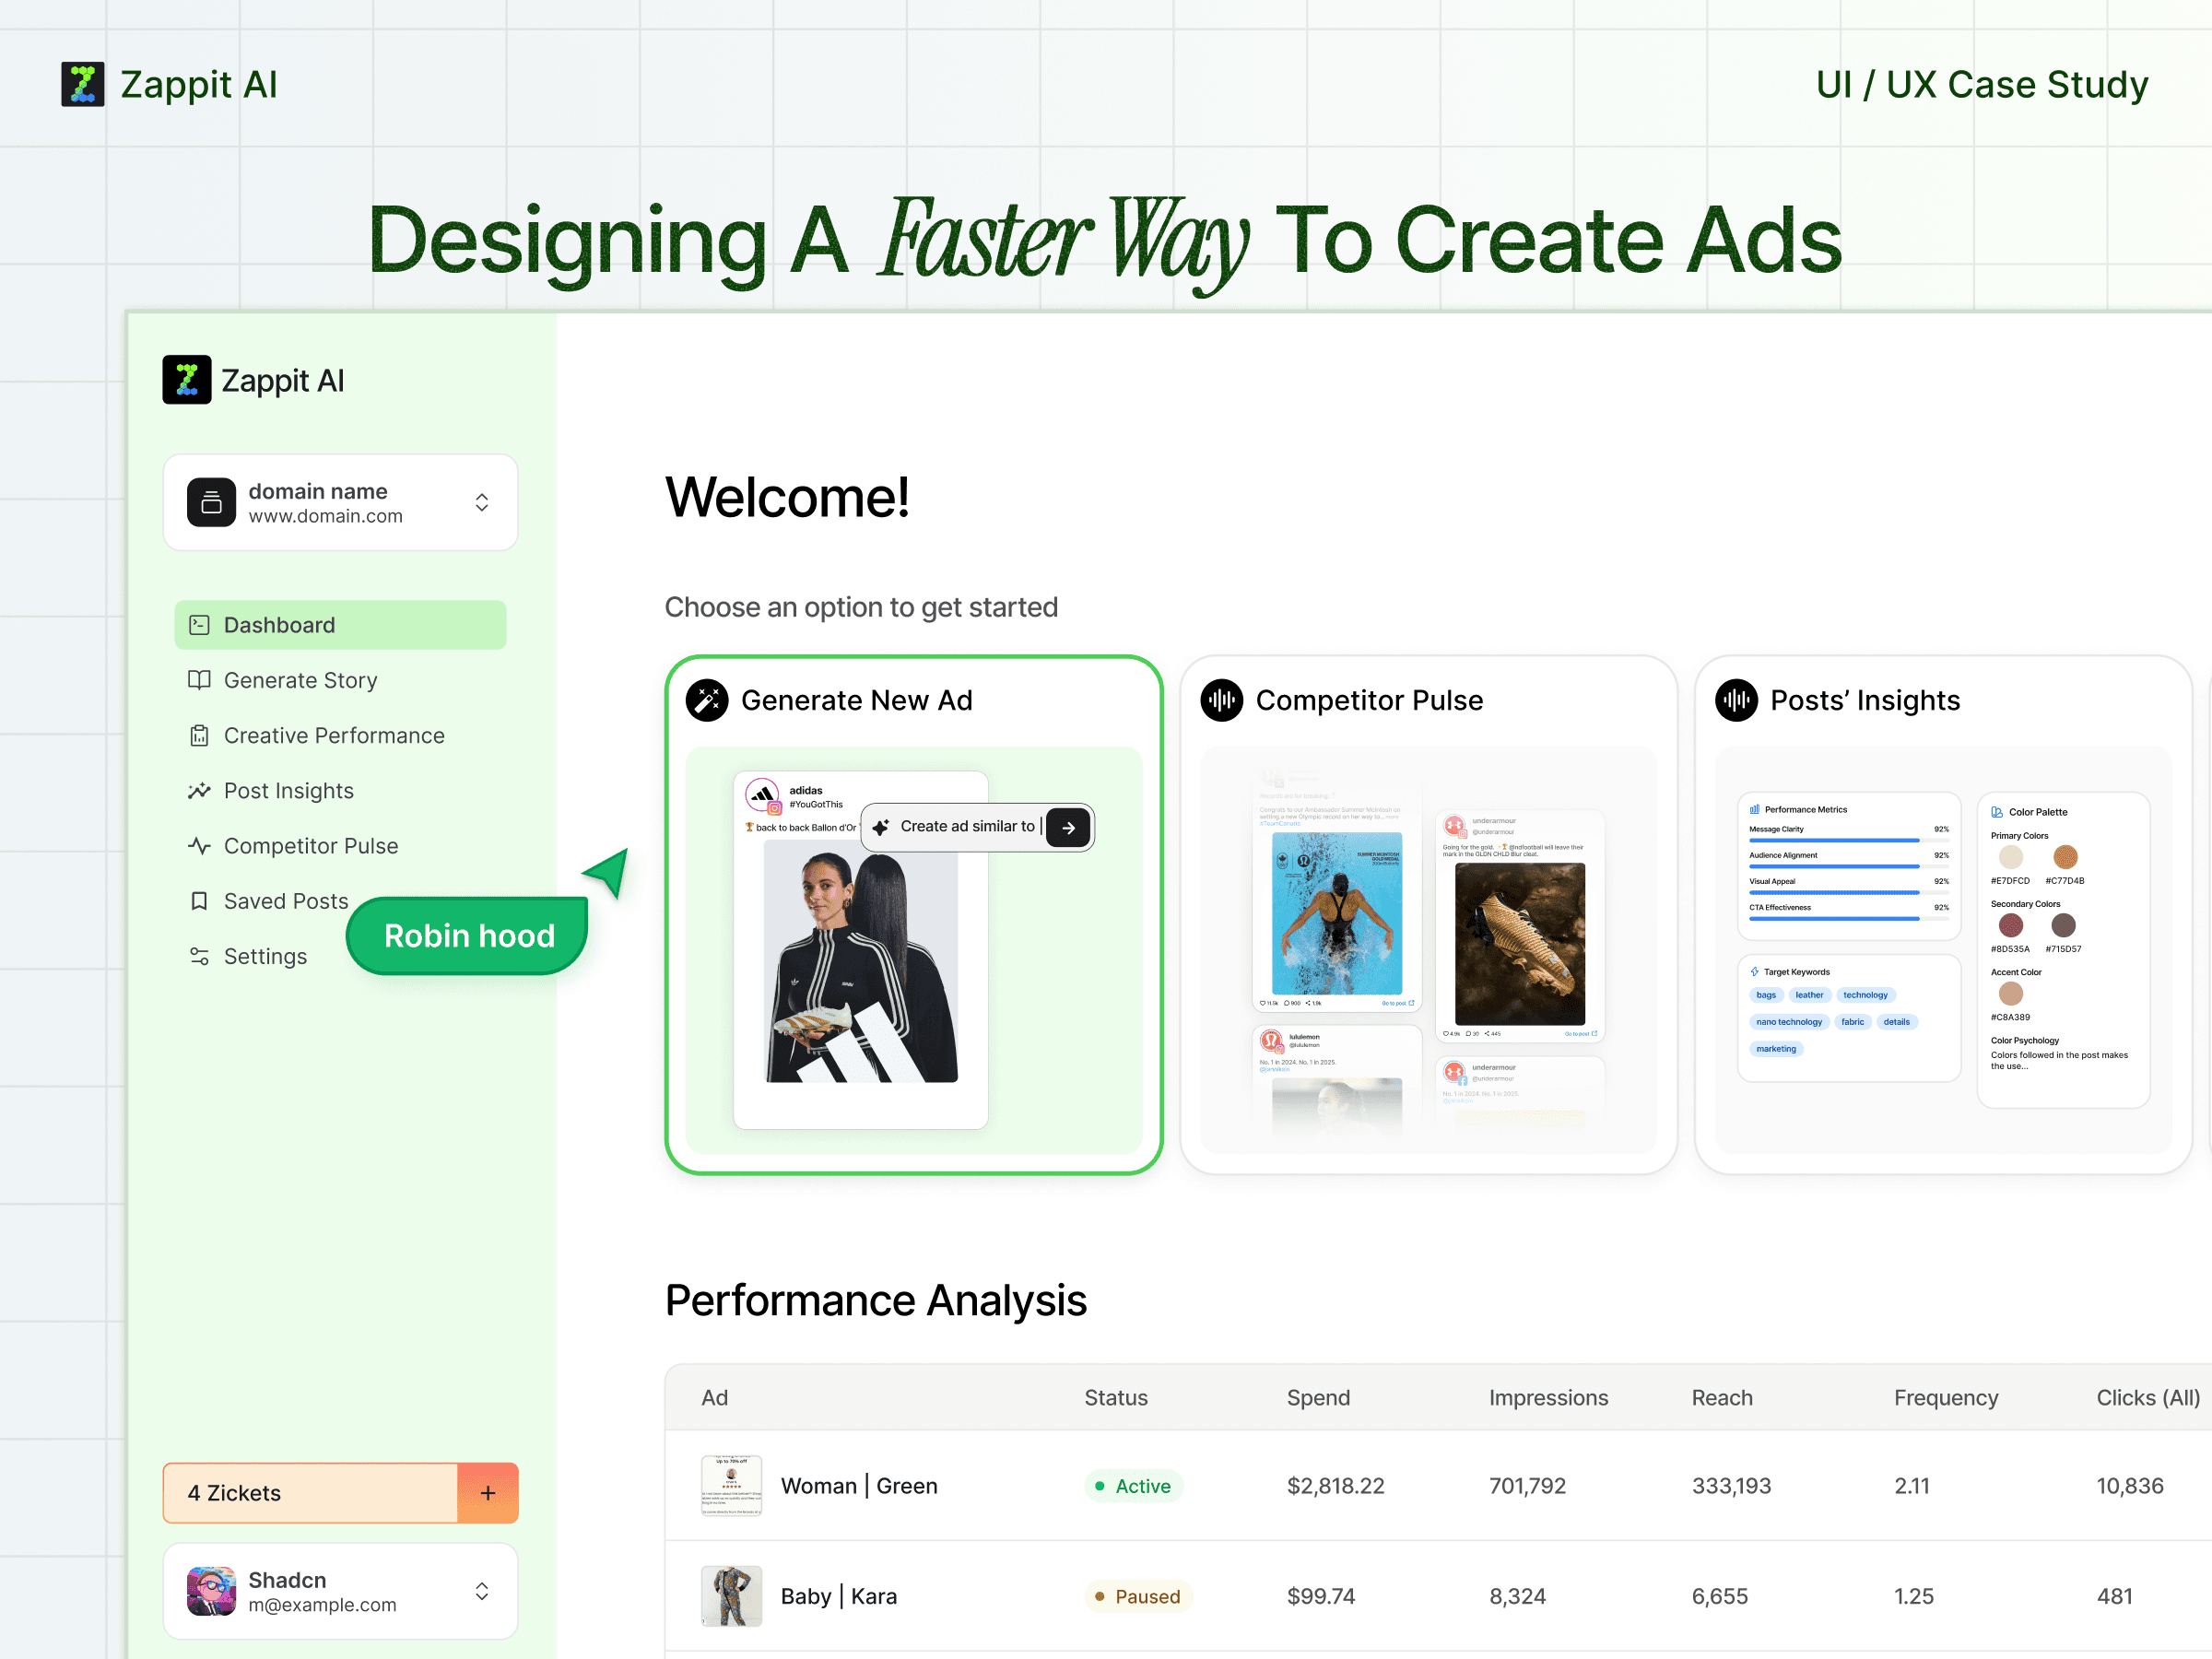Click the Active status badge for Woman | Green
Viewport: 2212px width, 1659px height.
coord(1133,1486)
